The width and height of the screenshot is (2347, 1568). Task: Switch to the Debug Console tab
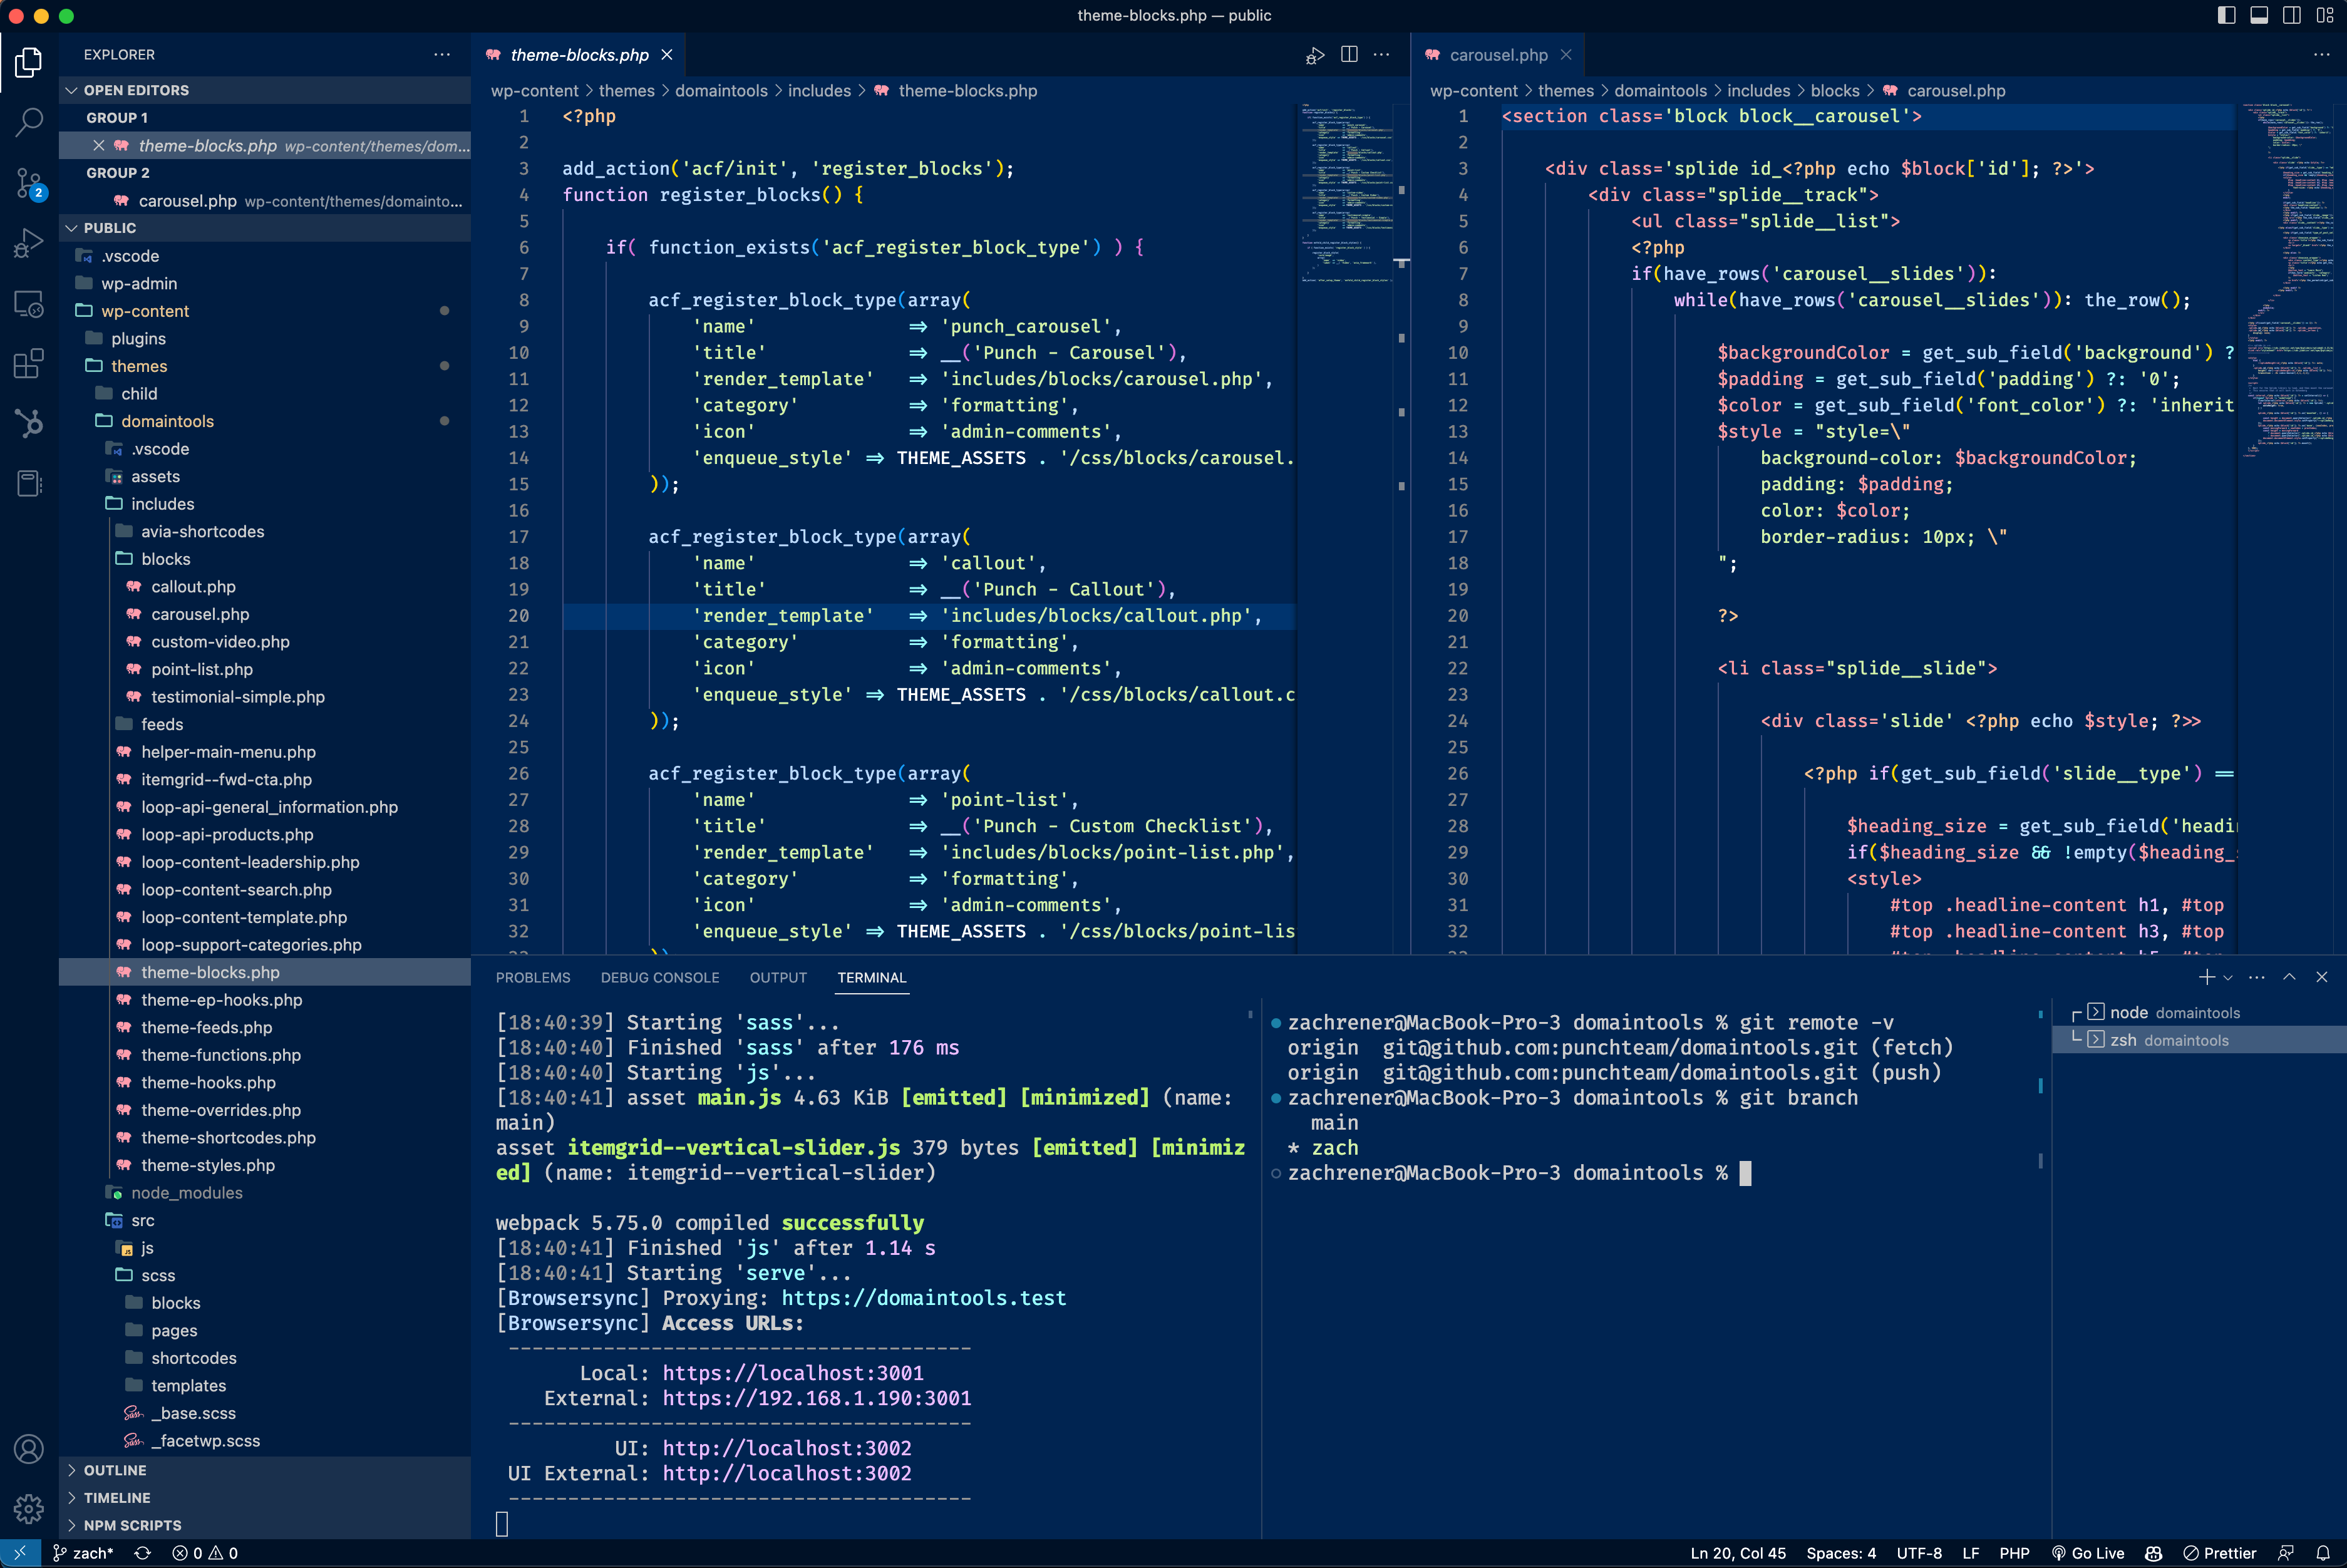coord(660,978)
